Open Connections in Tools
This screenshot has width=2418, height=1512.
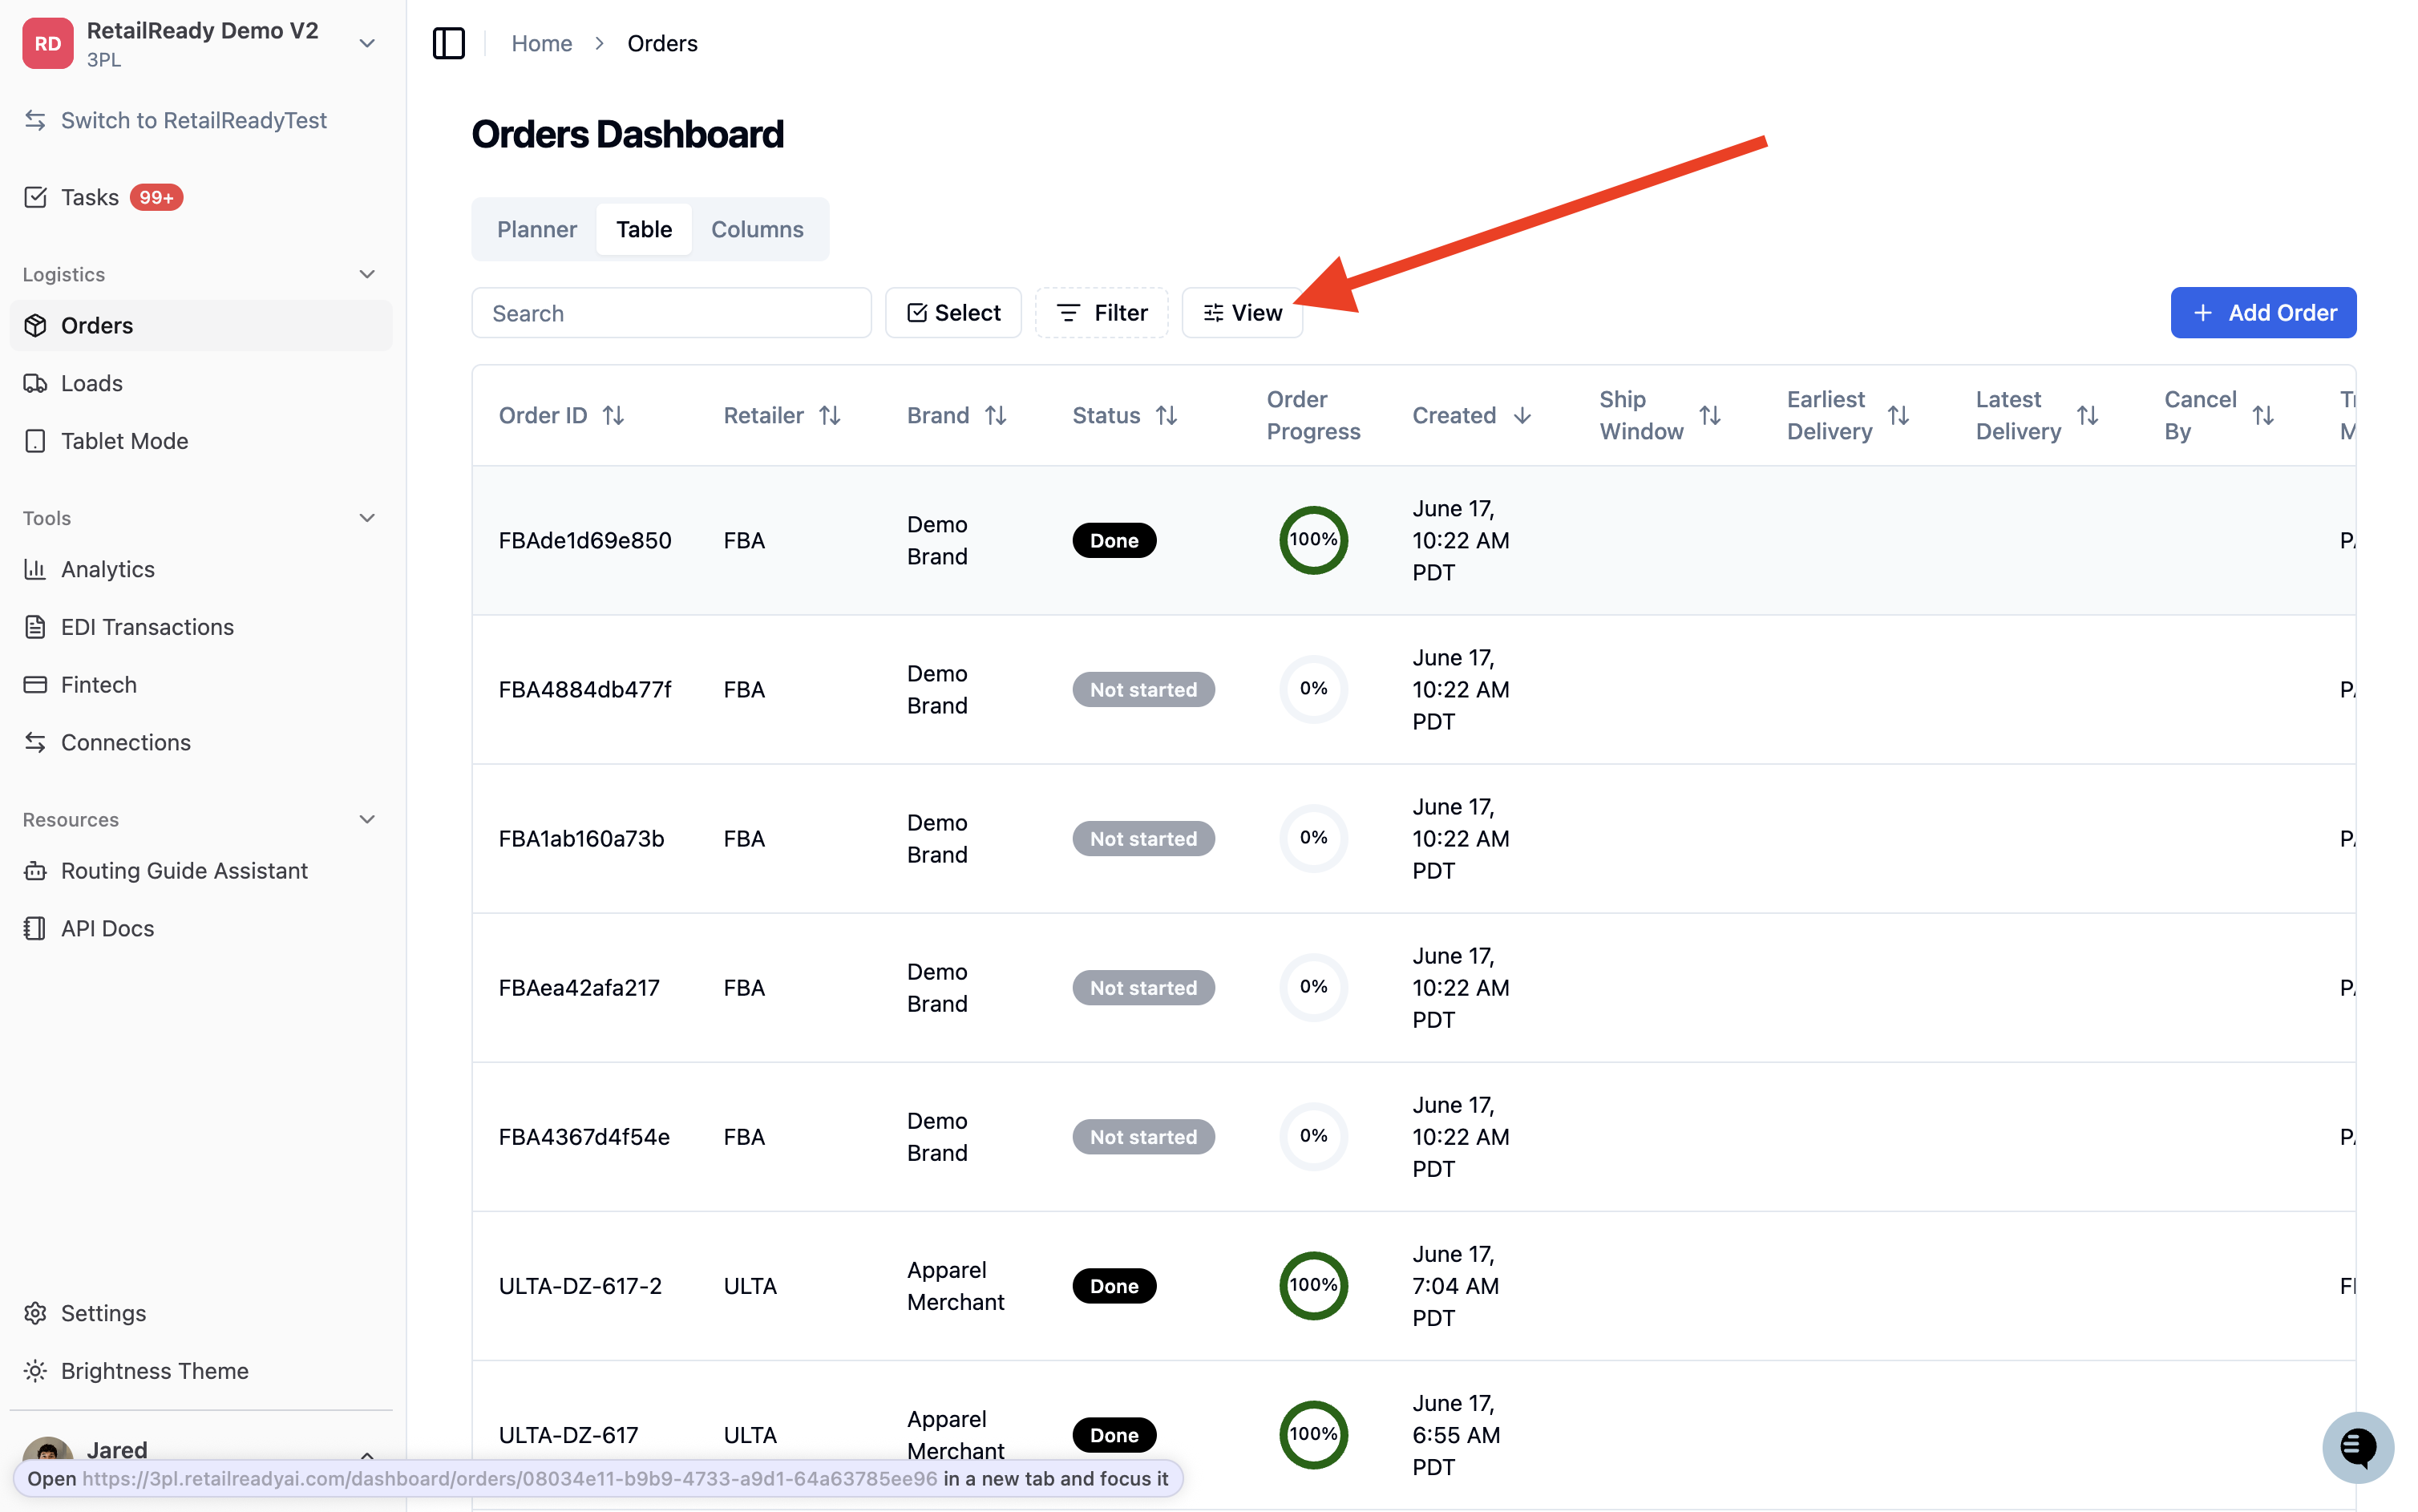pyautogui.click(x=108, y=742)
